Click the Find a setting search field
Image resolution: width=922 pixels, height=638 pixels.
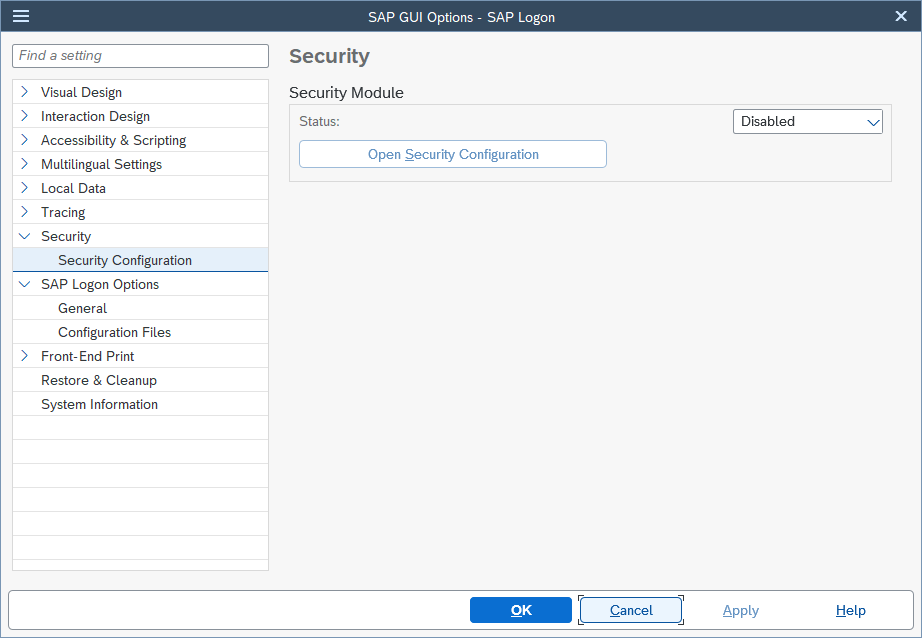click(x=140, y=56)
